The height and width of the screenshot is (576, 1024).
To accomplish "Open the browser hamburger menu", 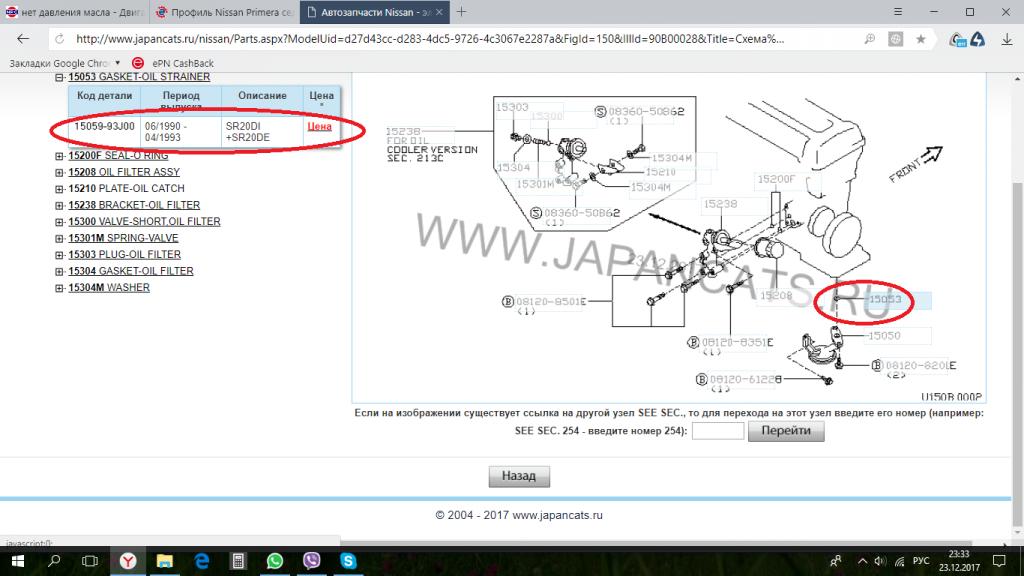I will (x=898, y=12).
